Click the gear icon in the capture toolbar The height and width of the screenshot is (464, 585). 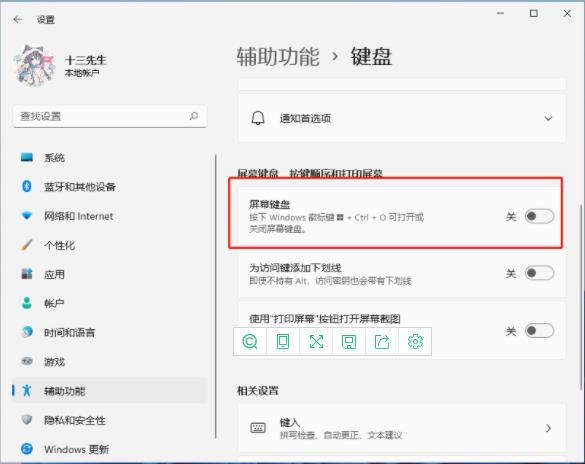click(x=415, y=341)
